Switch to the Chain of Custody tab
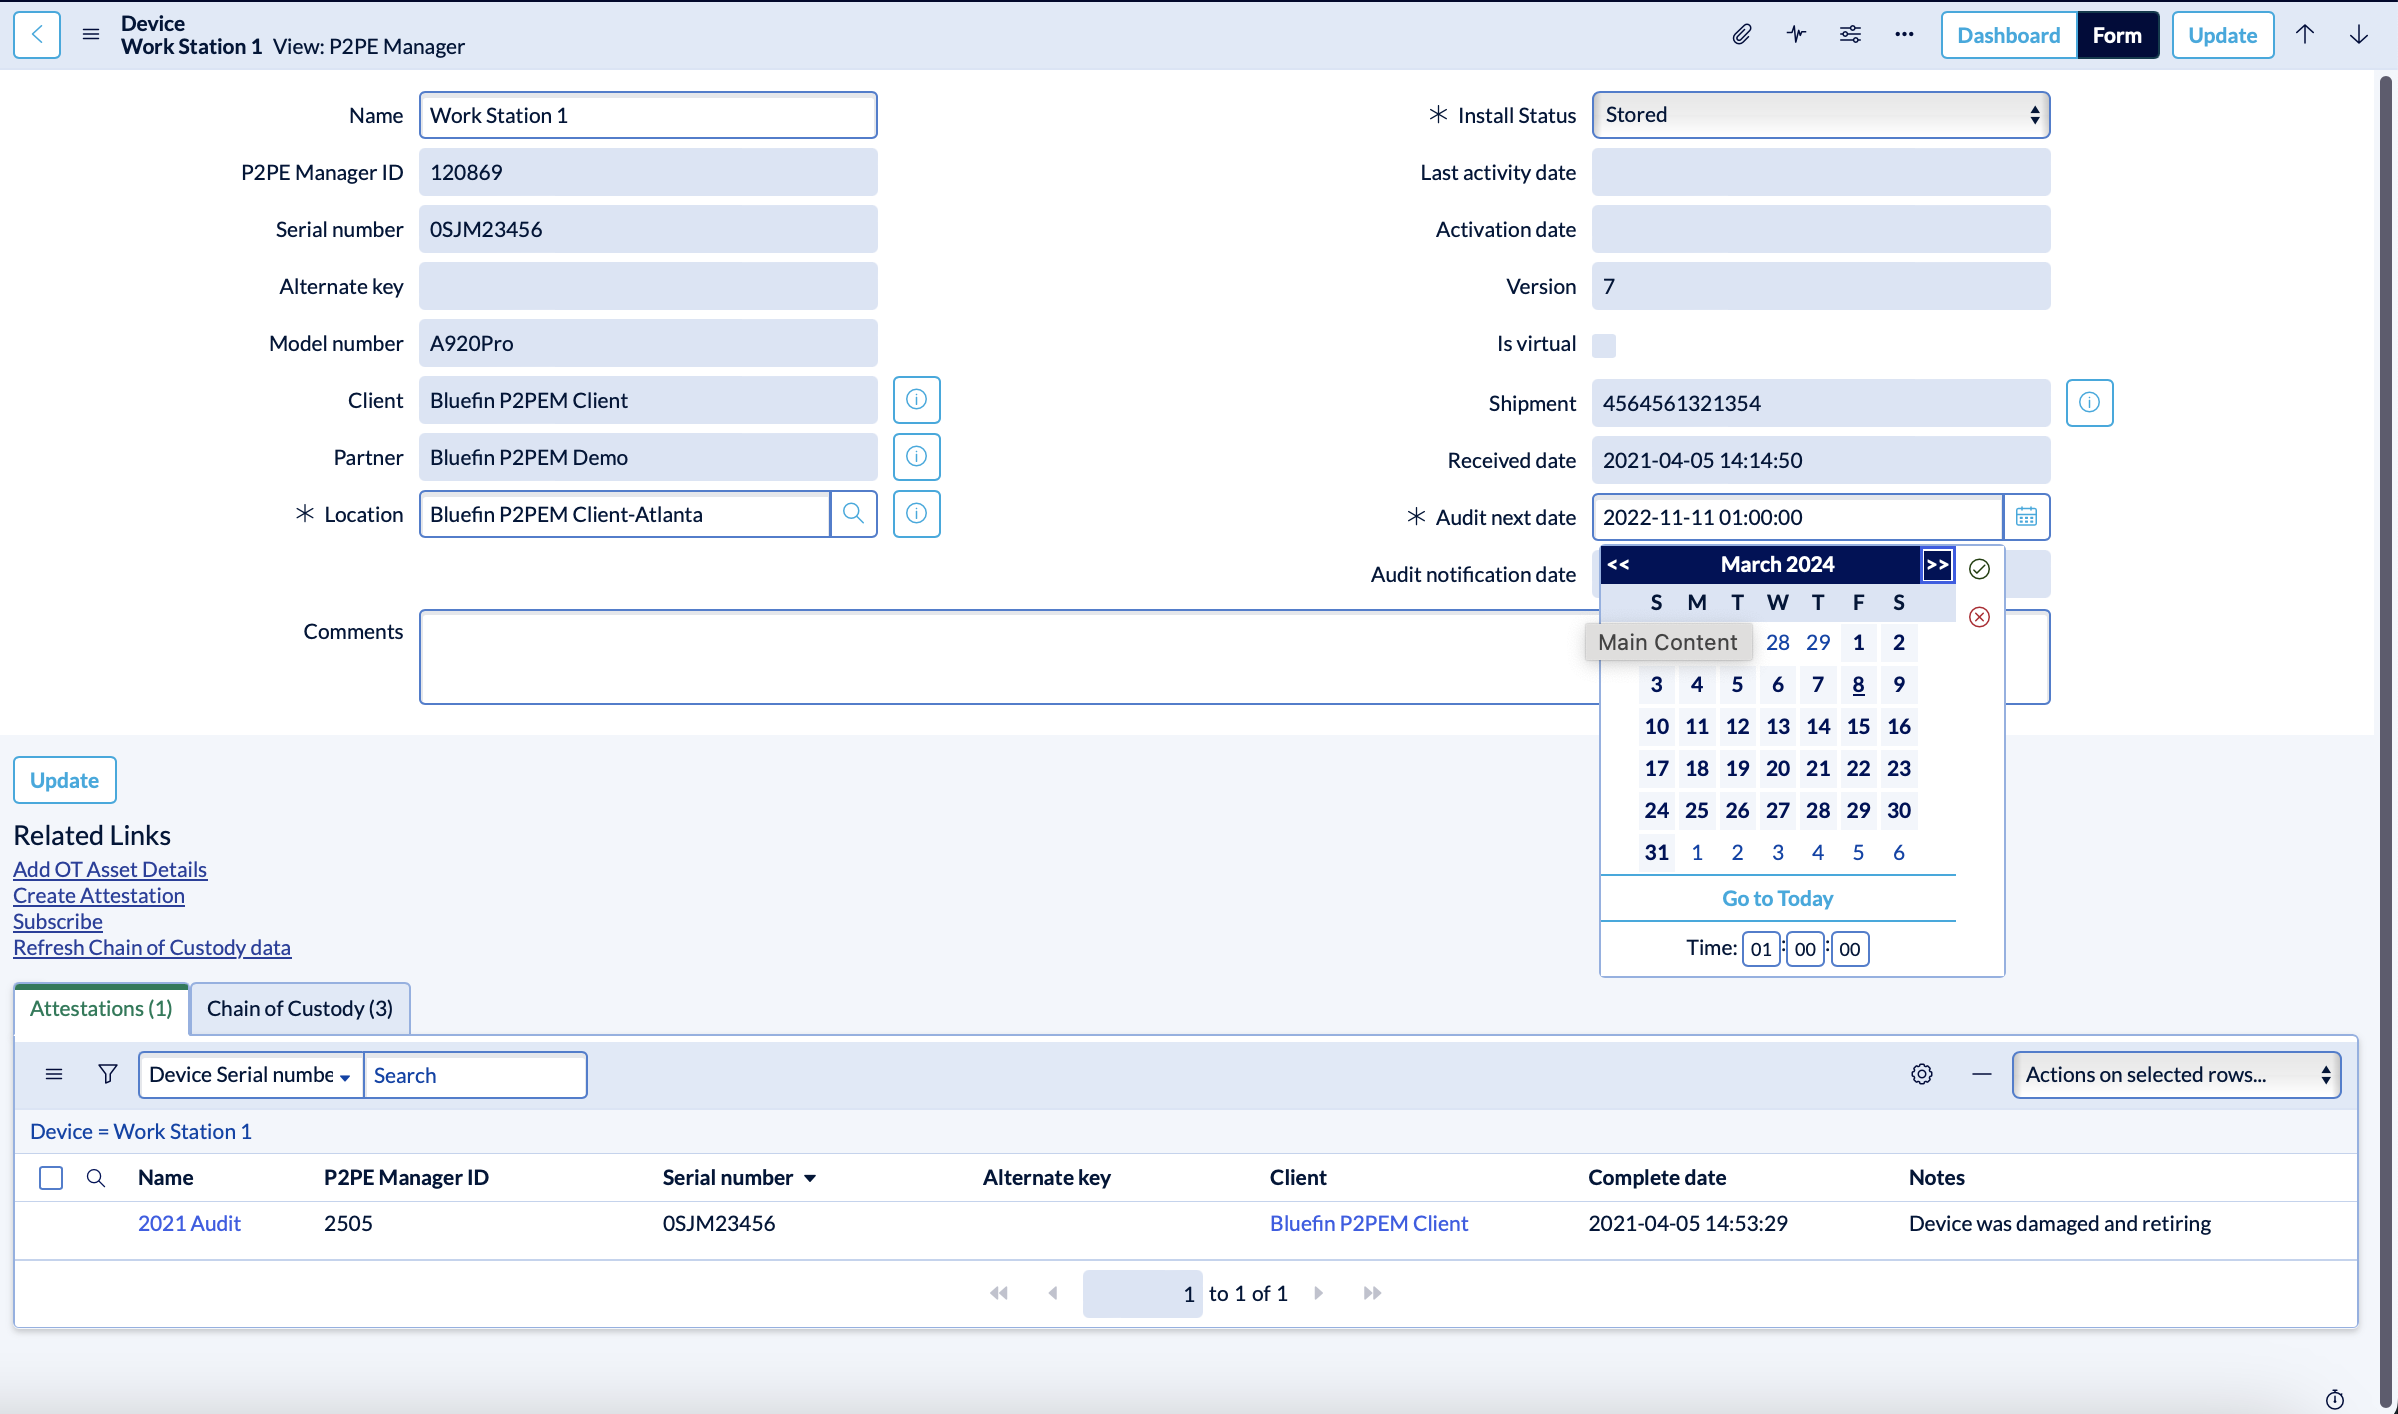Viewport: 2398px width, 1414px height. 298,1008
